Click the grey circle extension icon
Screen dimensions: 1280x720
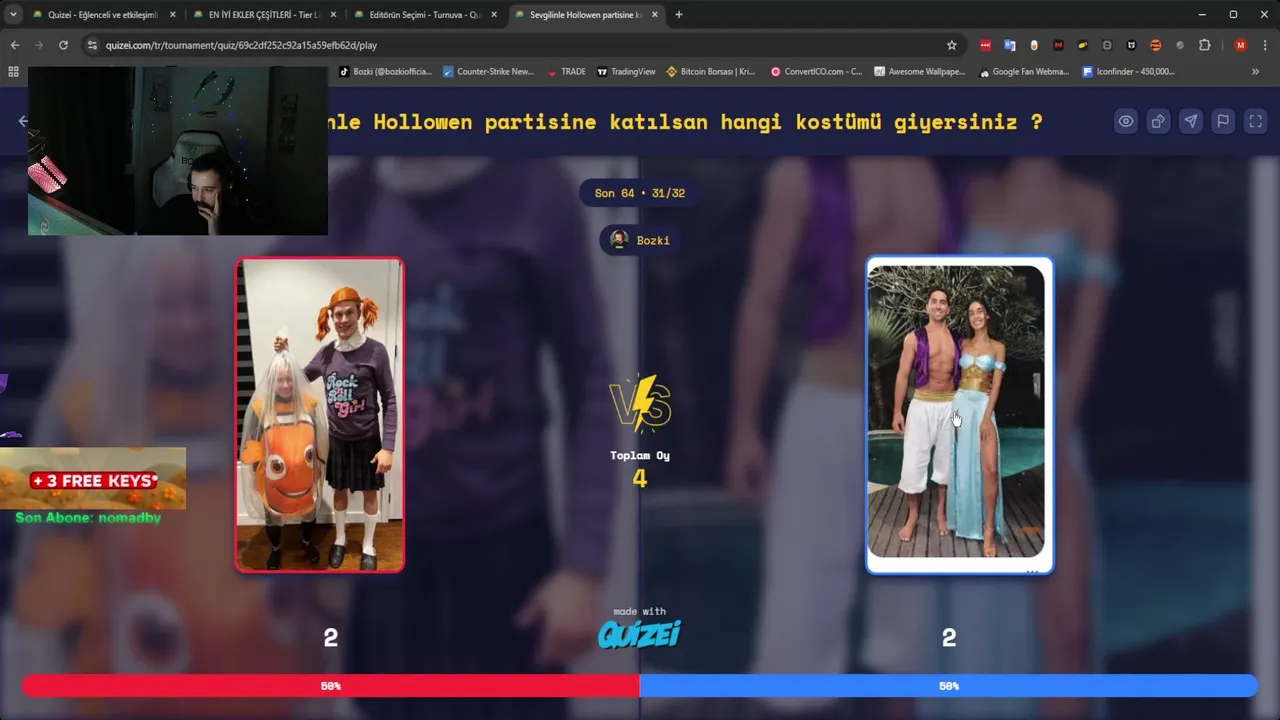click(x=1180, y=45)
